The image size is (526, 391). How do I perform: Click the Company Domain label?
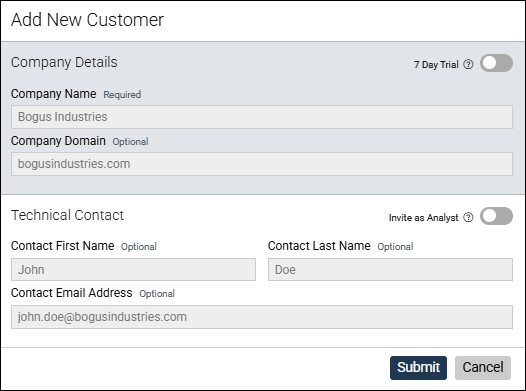[58, 141]
